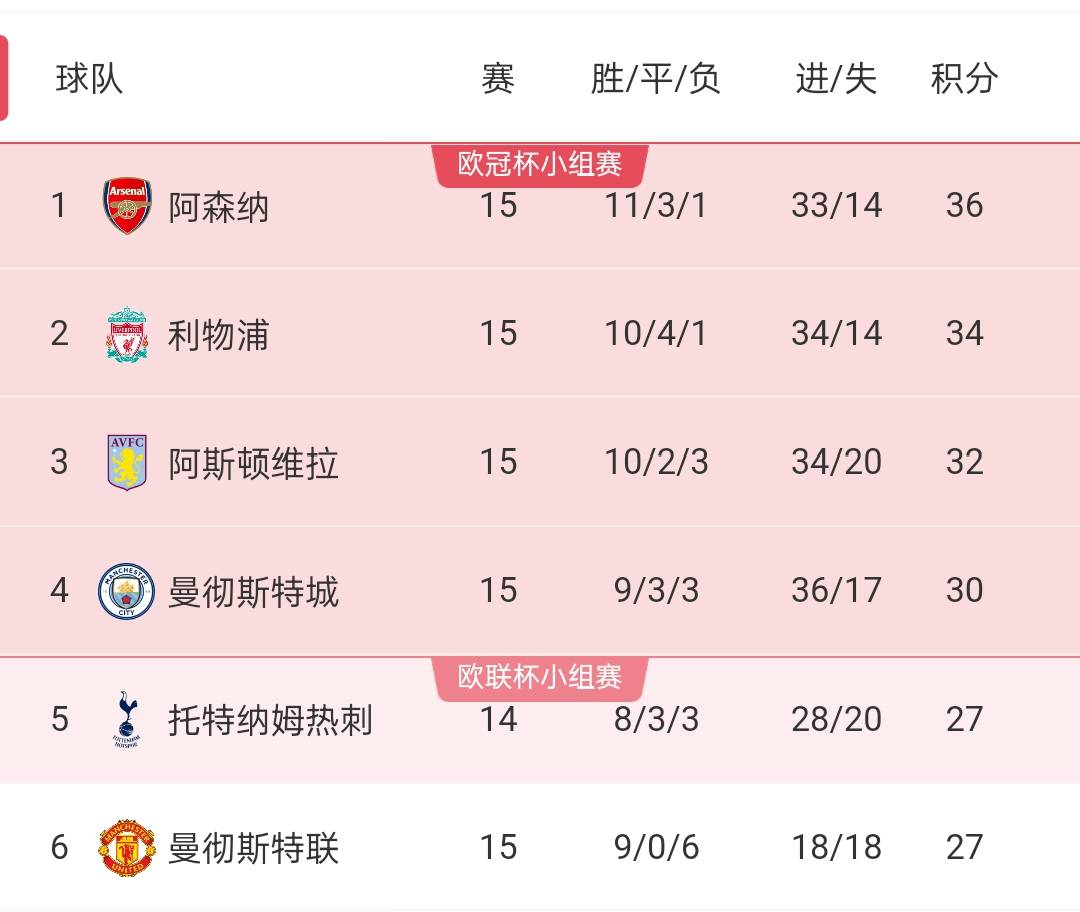1080x912 pixels.
Task: Click the Manchester City crest icon
Action: click(127, 590)
